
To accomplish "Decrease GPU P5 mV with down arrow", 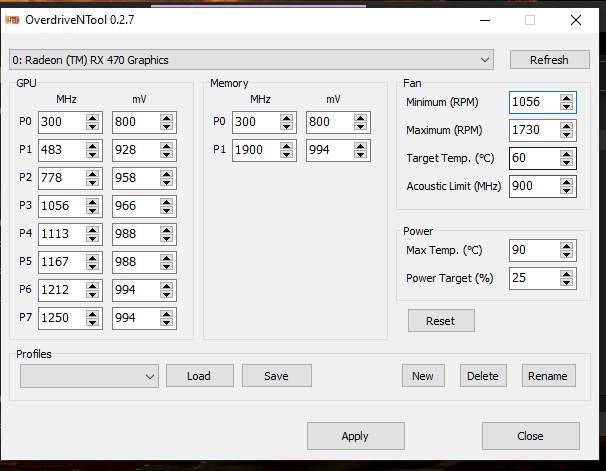I will click(x=167, y=266).
